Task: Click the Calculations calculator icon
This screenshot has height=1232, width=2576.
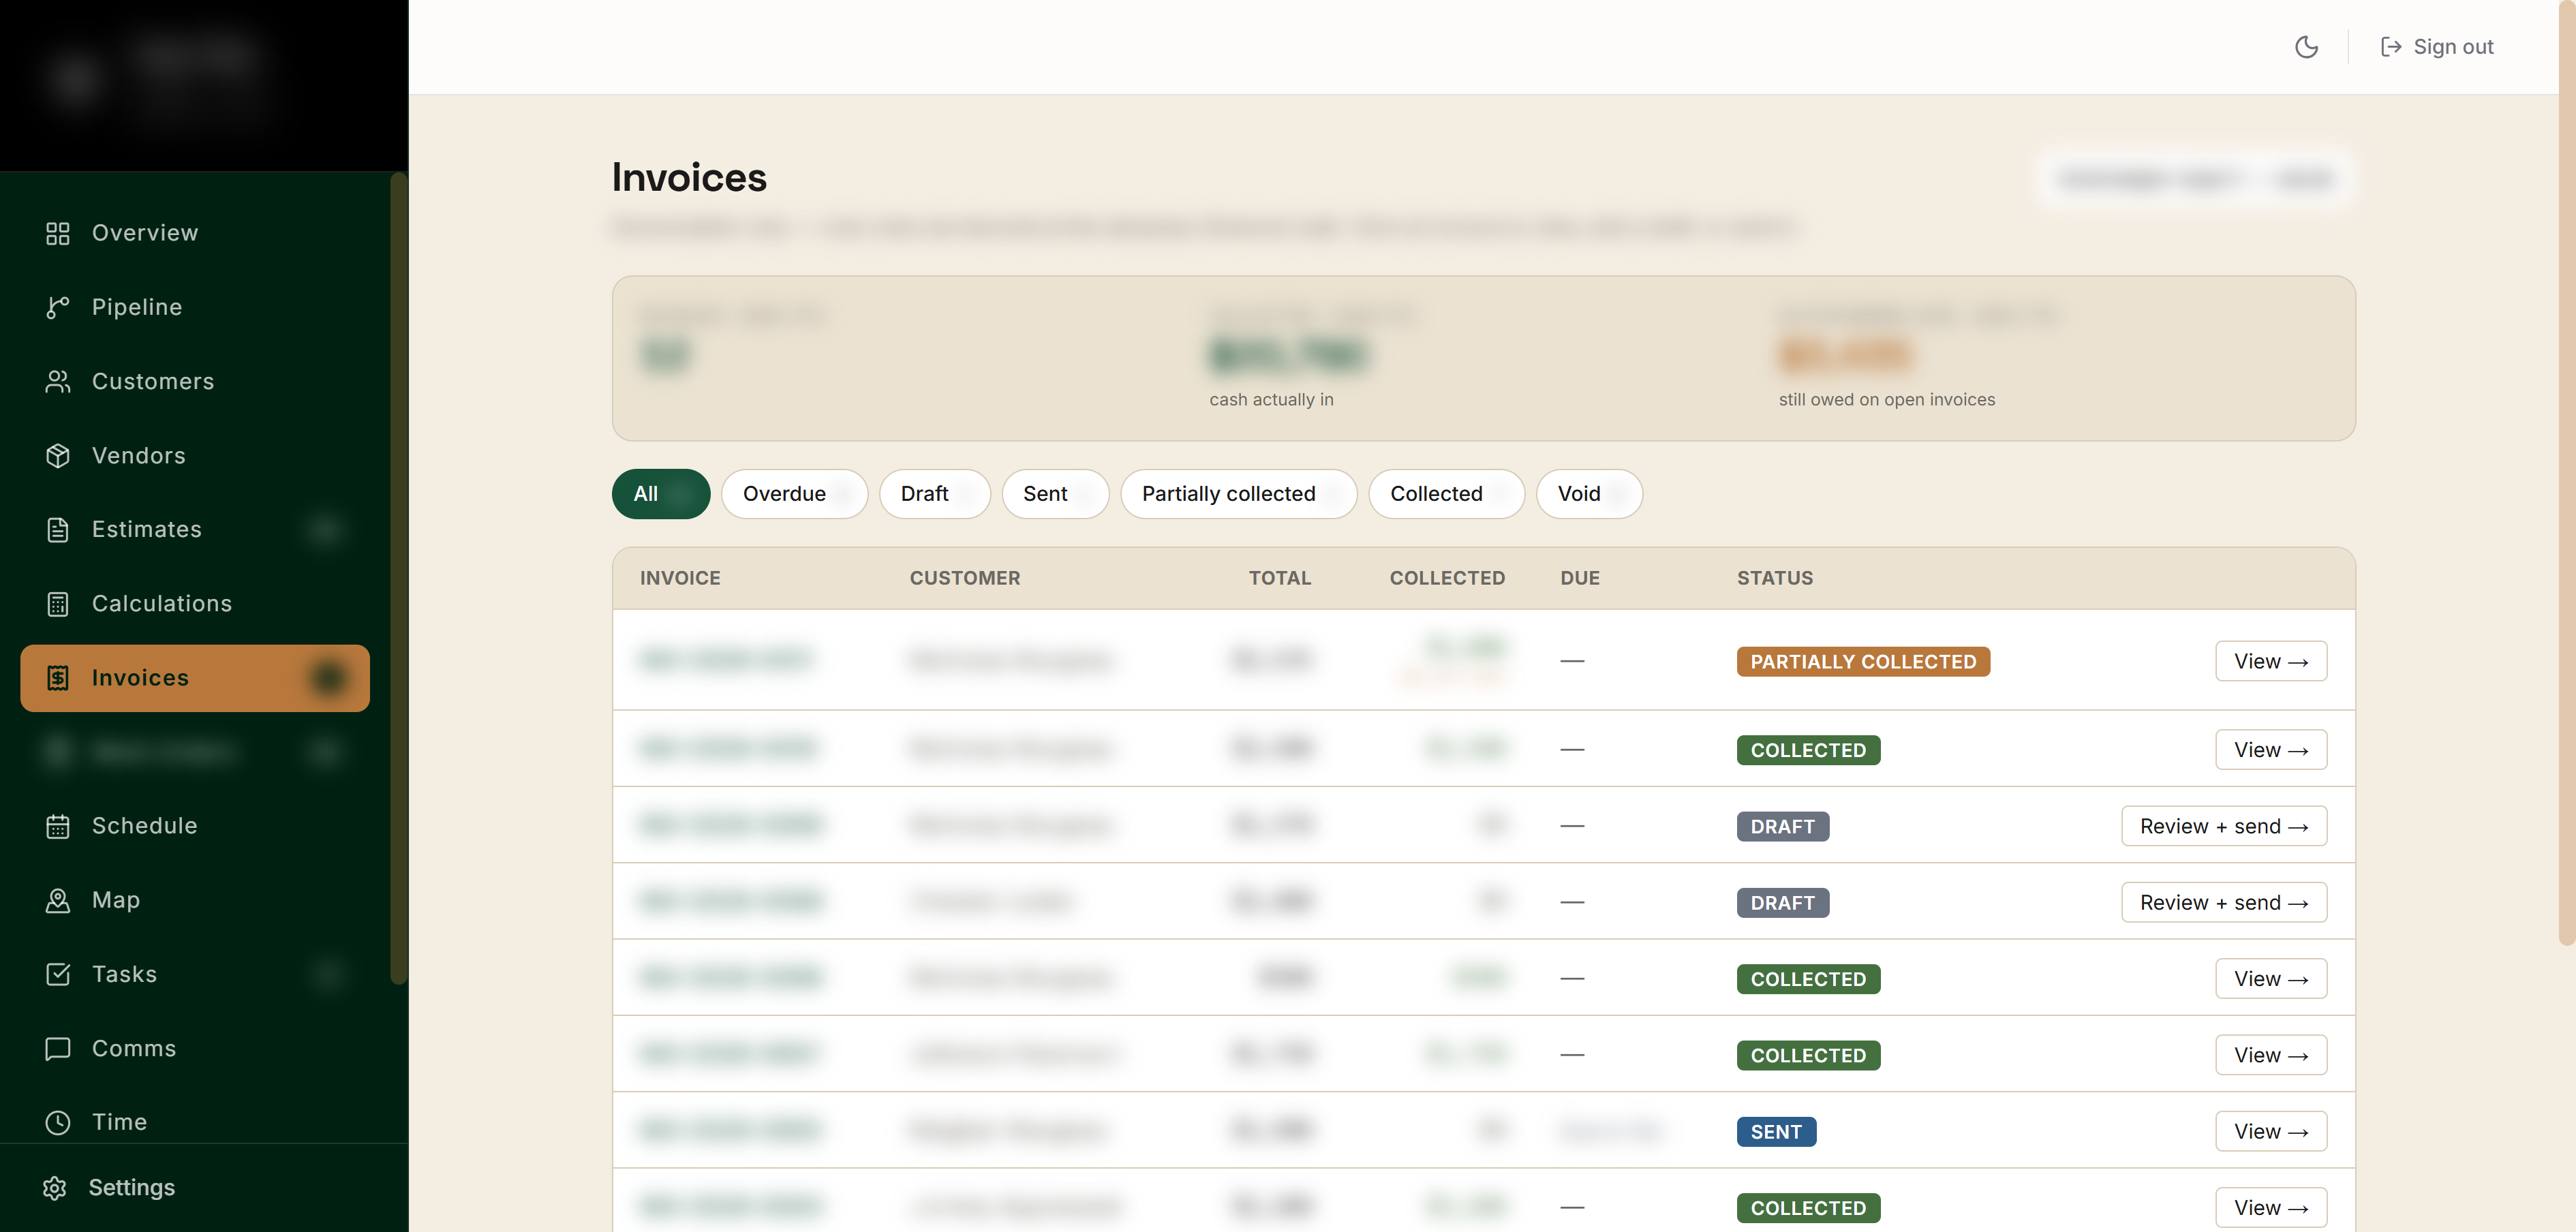Action: click(x=58, y=604)
